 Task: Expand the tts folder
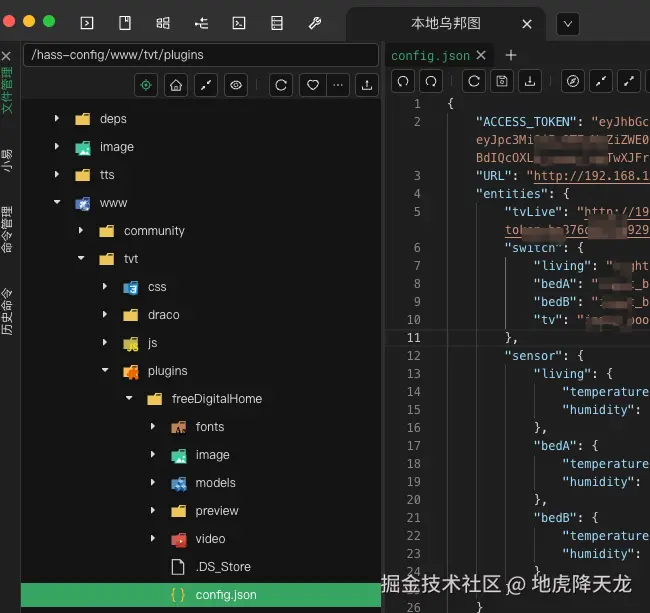click(57, 174)
